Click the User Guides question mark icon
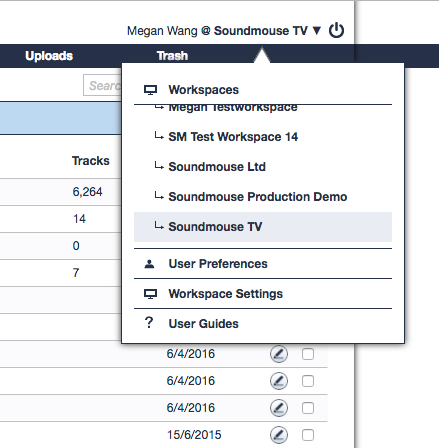This screenshot has height=448, width=439. coord(149,323)
